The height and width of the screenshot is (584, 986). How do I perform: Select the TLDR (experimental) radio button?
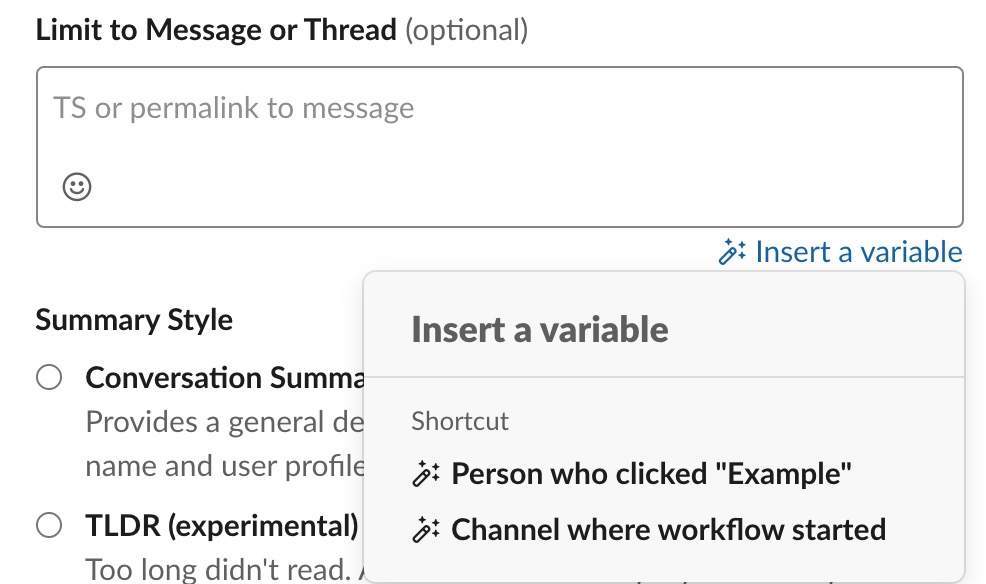[49, 525]
